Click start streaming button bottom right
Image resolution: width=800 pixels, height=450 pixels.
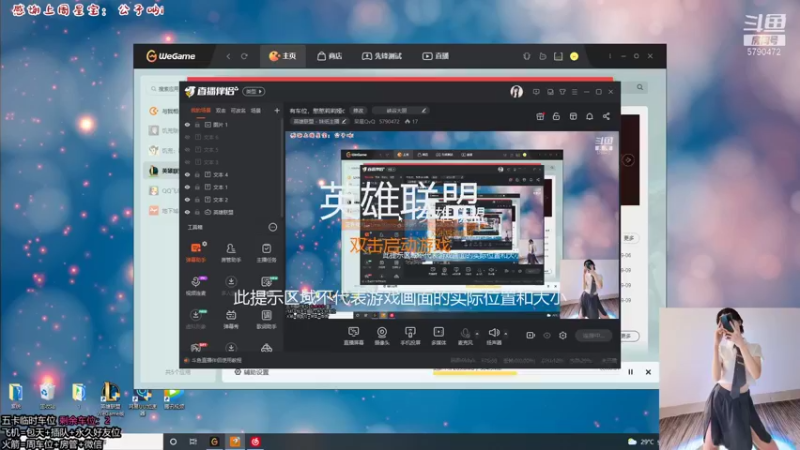[593, 335]
